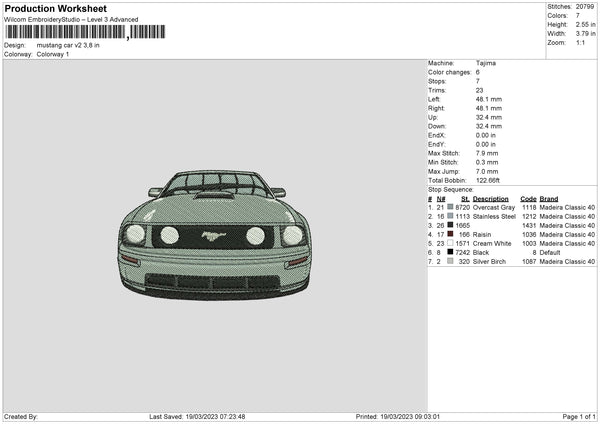This screenshot has width=600, height=424.
Task: Click the Mustang car embroidery preview
Action: tap(214, 235)
